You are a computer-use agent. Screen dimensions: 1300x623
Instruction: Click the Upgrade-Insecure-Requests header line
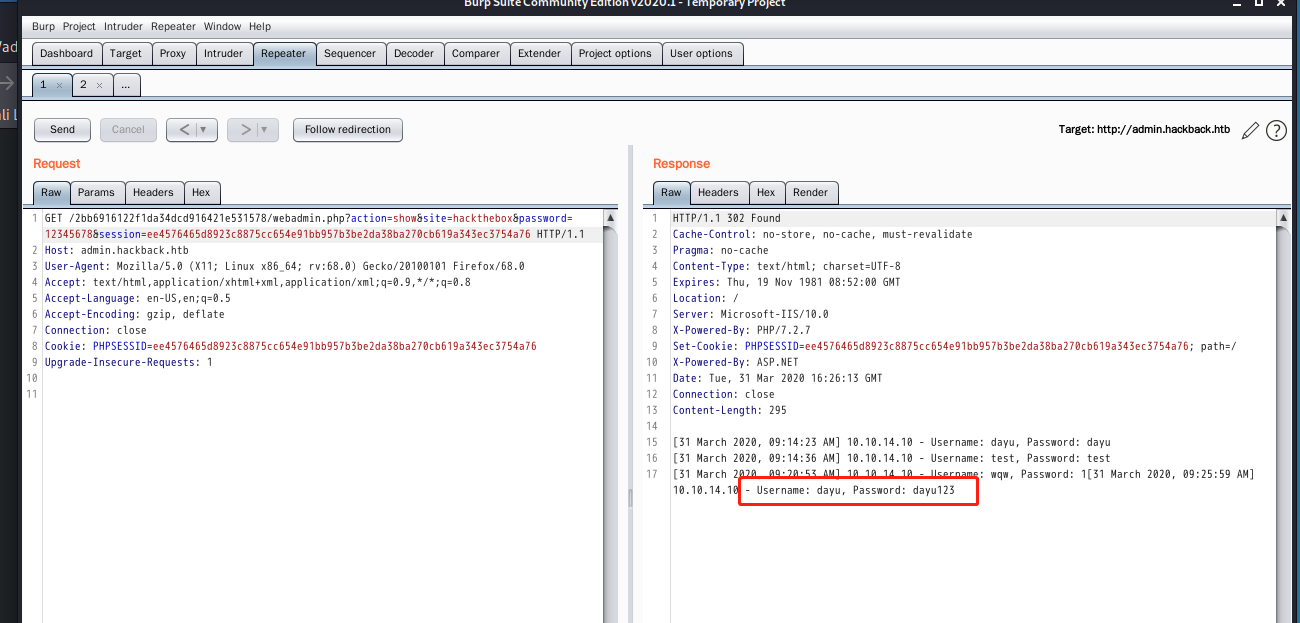point(129,362)
